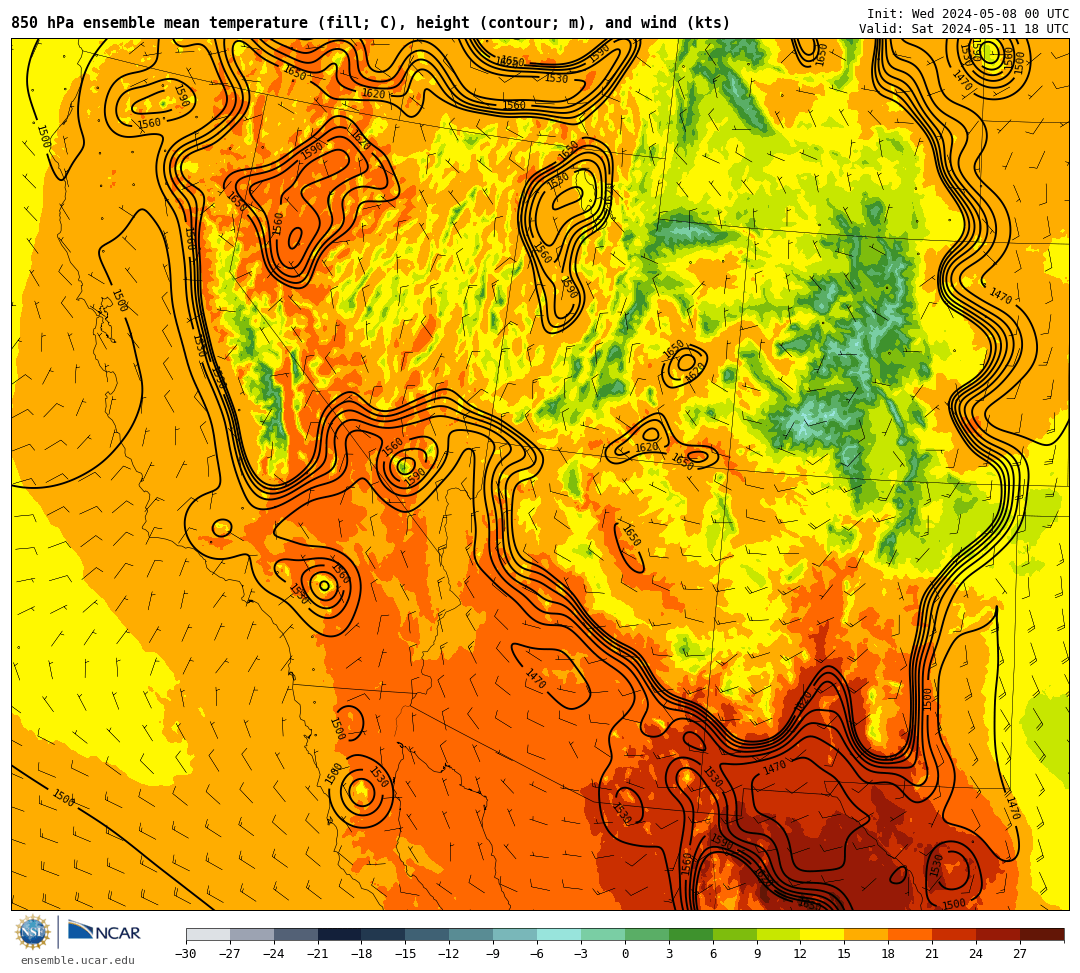Click the NSF circular logo
Image resolution: width=1080 pixels, height=973 pixels.
point(33,933)
